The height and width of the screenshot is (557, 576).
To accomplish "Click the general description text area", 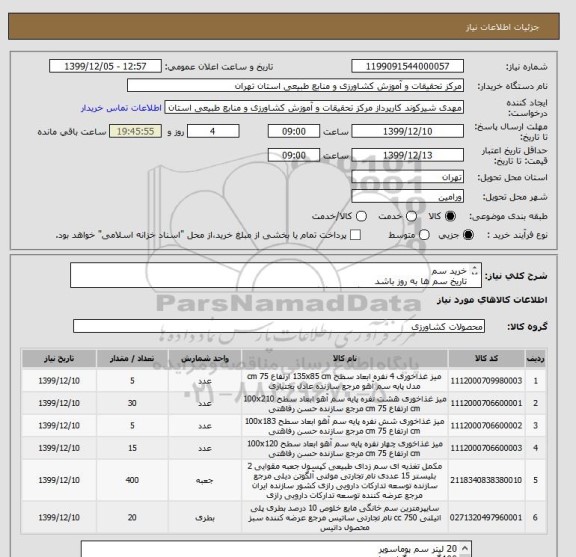I will tap(276, 275).
